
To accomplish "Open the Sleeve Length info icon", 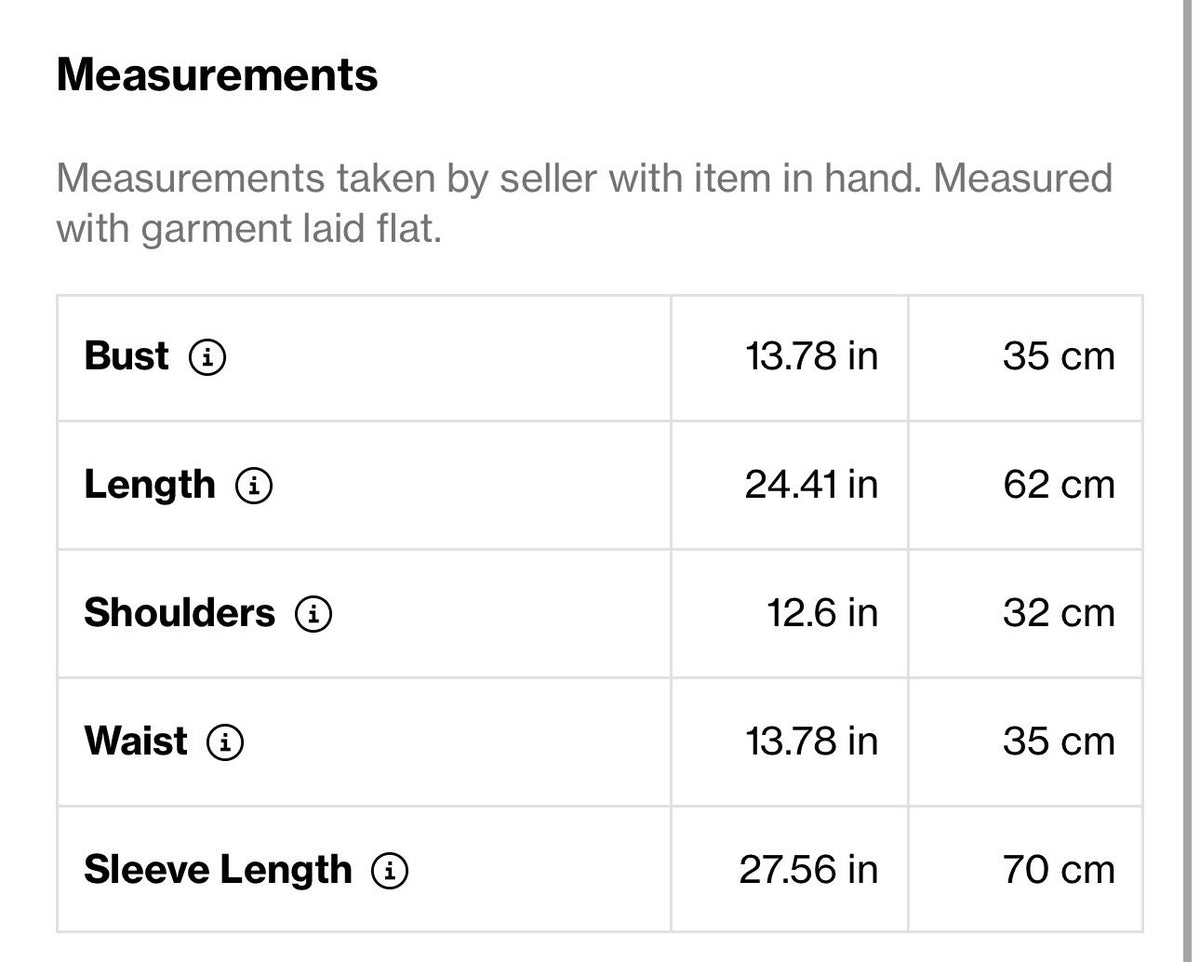I will [x=390, y=870].
